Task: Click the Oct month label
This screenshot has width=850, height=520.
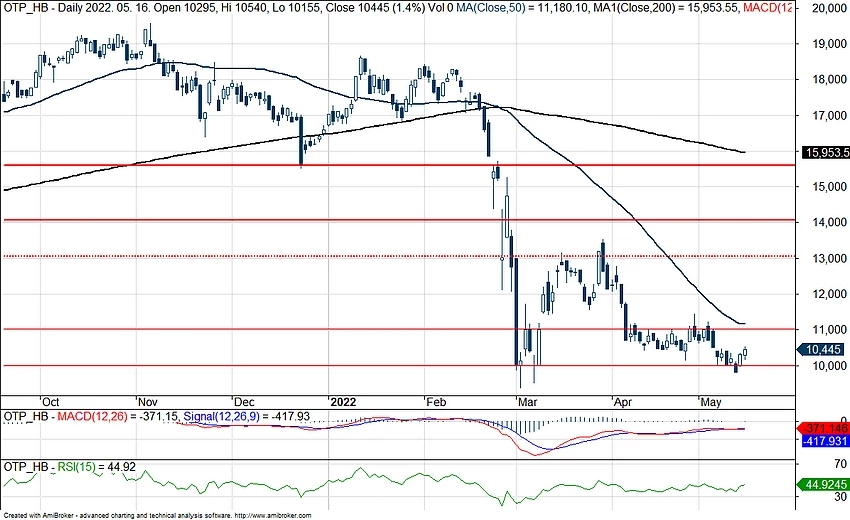Action: [50, 402]
